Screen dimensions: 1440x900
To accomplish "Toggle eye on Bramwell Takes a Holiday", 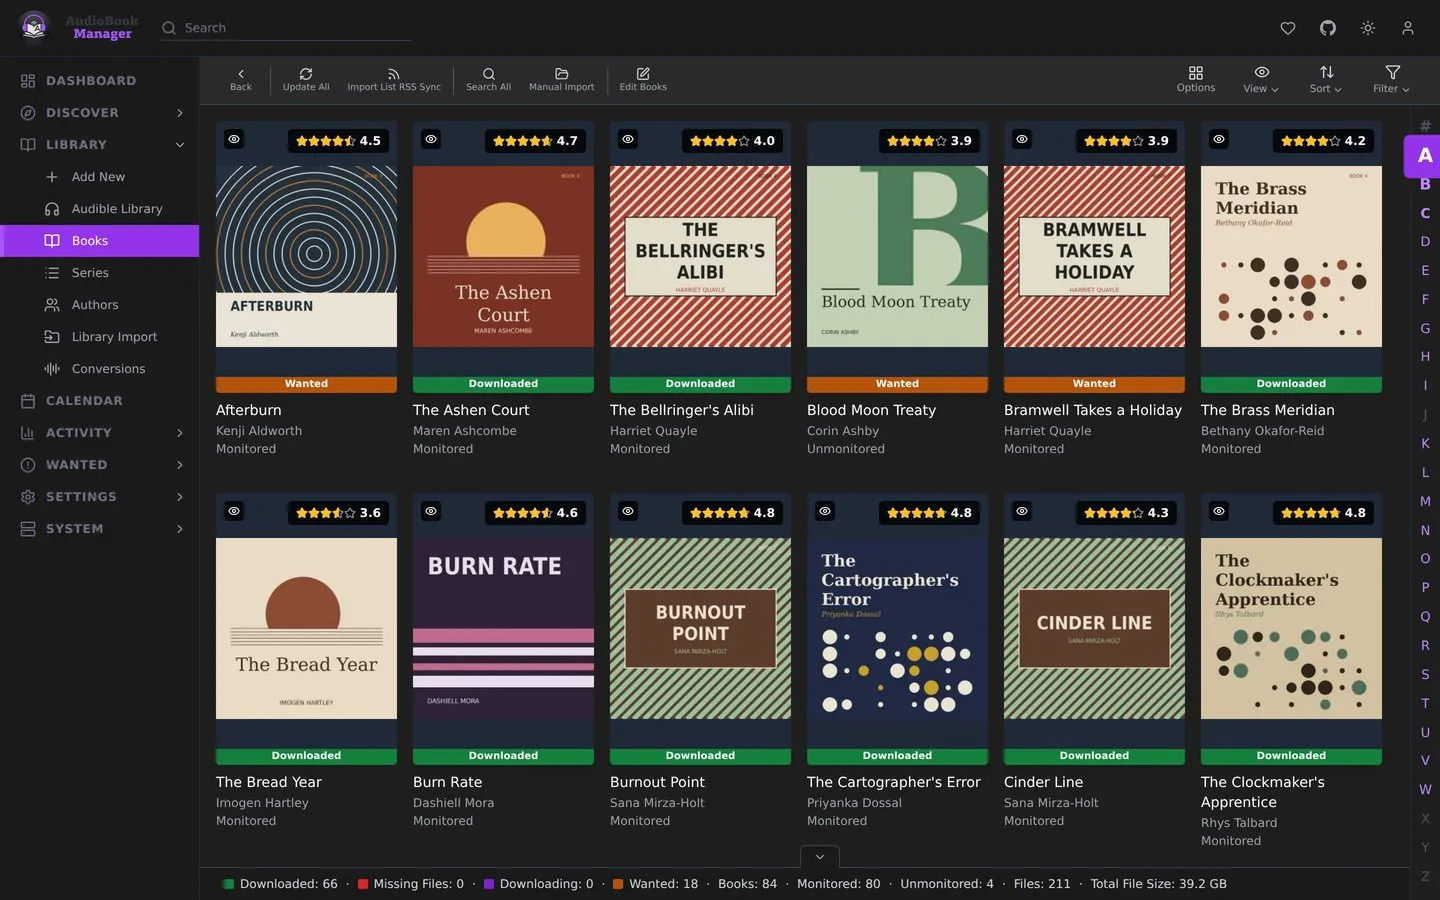I will pos(1022,139).
